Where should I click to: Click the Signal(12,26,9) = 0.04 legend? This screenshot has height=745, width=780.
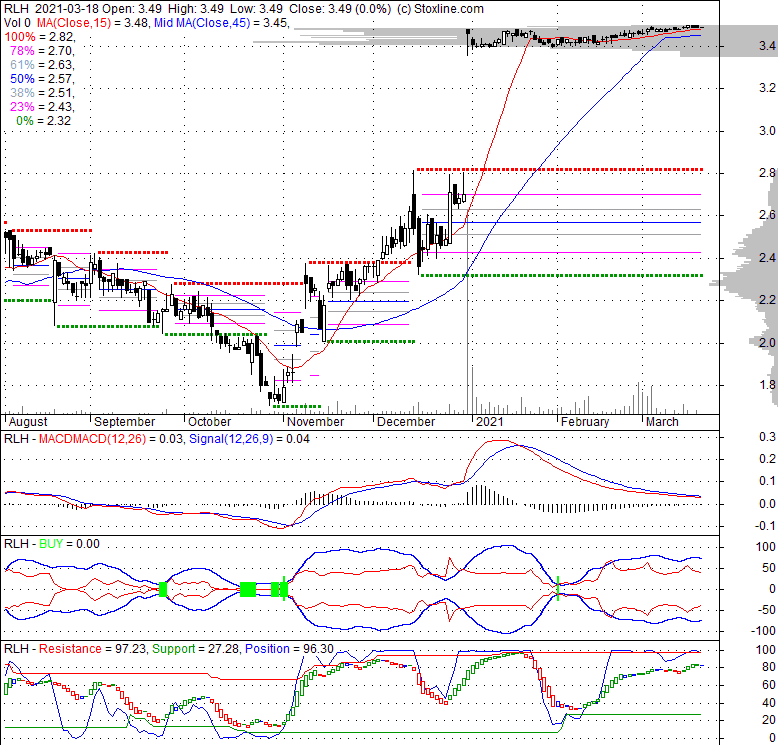point(249,439)
